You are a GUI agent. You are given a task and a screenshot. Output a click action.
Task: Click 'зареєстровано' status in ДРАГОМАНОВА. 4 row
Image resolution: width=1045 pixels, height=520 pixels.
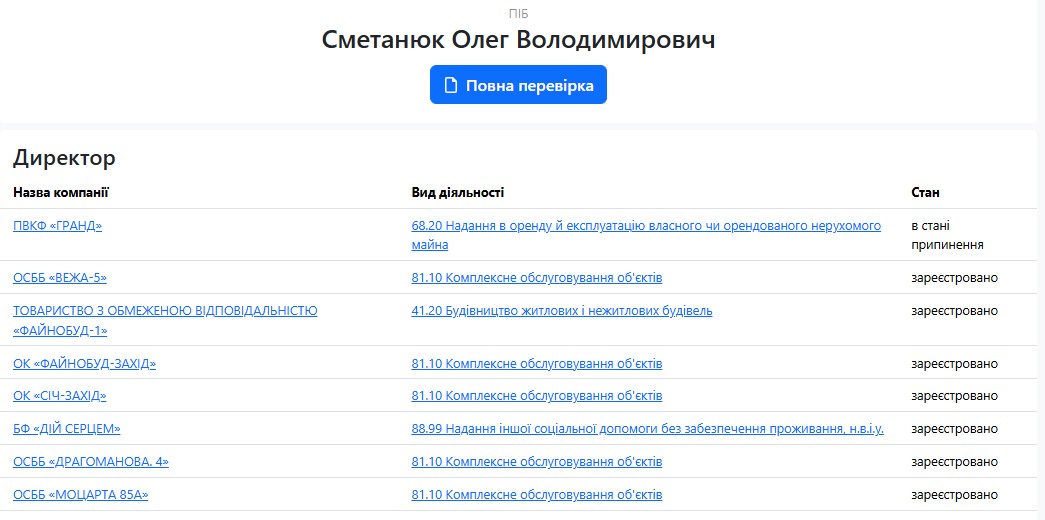(955, 461)
